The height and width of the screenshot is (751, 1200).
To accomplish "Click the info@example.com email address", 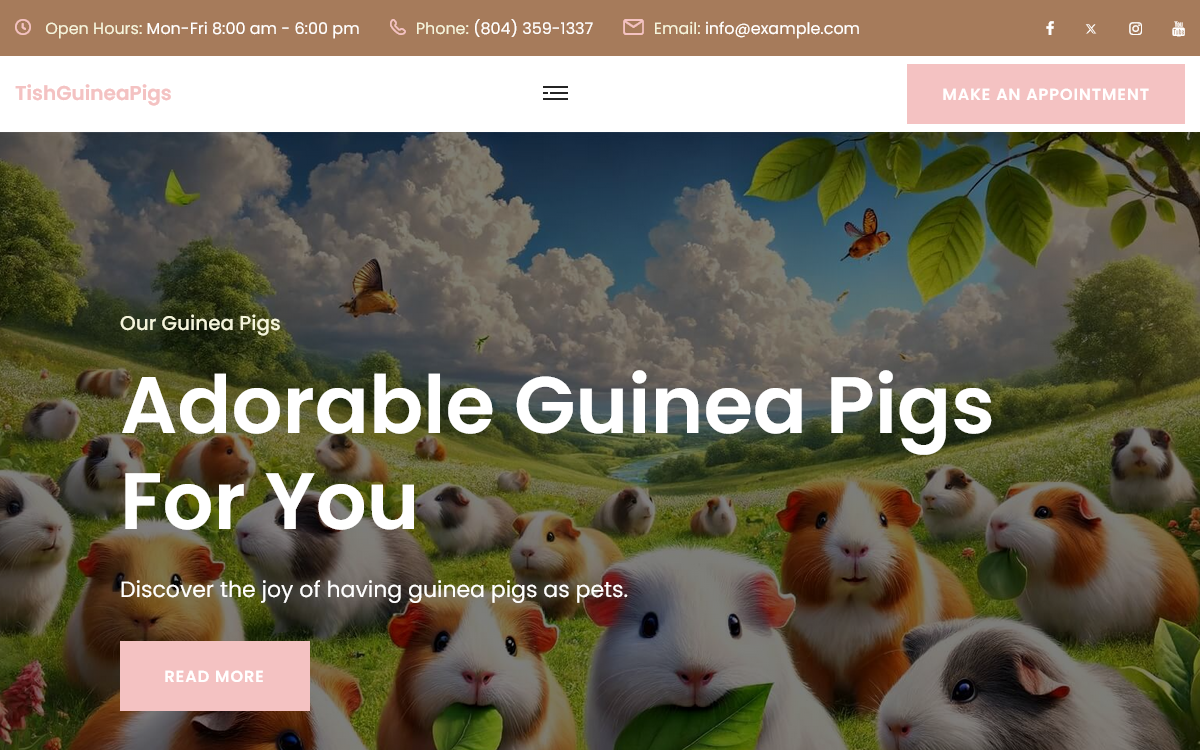I will click(x=782, y=28).
